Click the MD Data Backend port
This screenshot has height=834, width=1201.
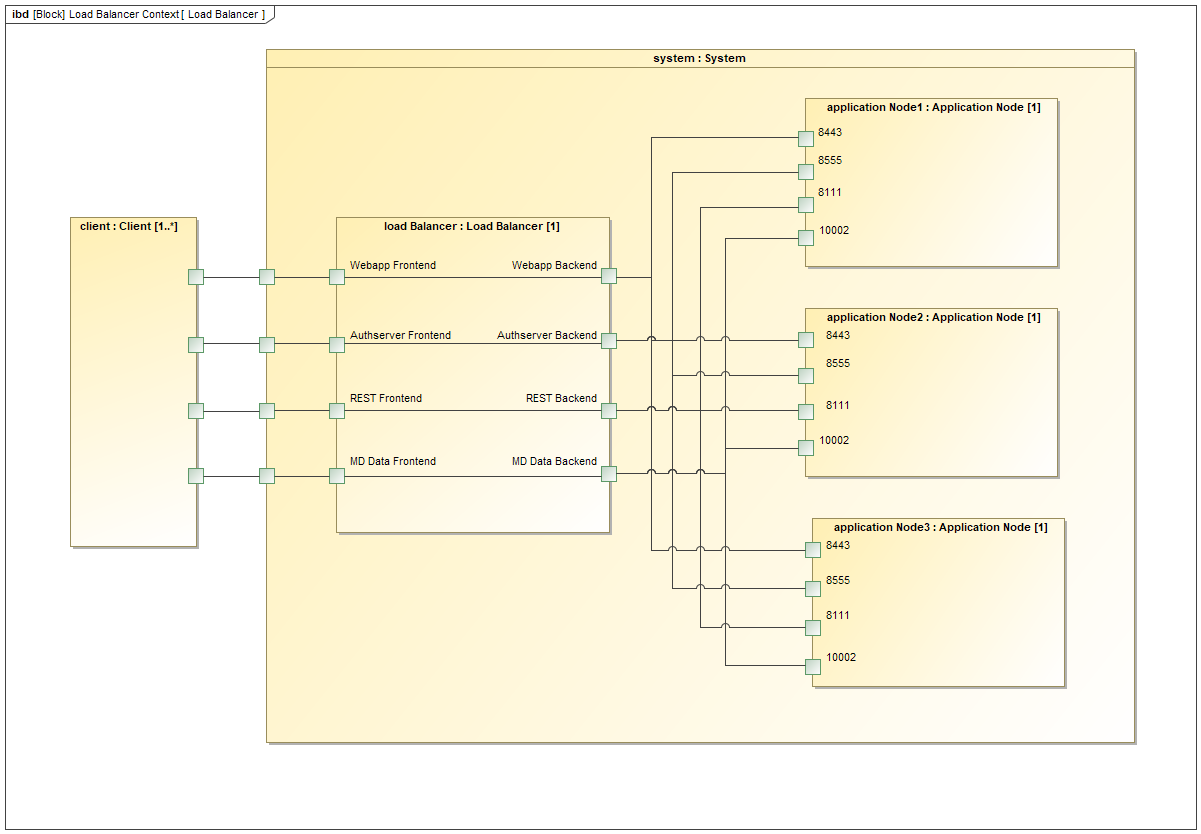(x=609, y=473)
